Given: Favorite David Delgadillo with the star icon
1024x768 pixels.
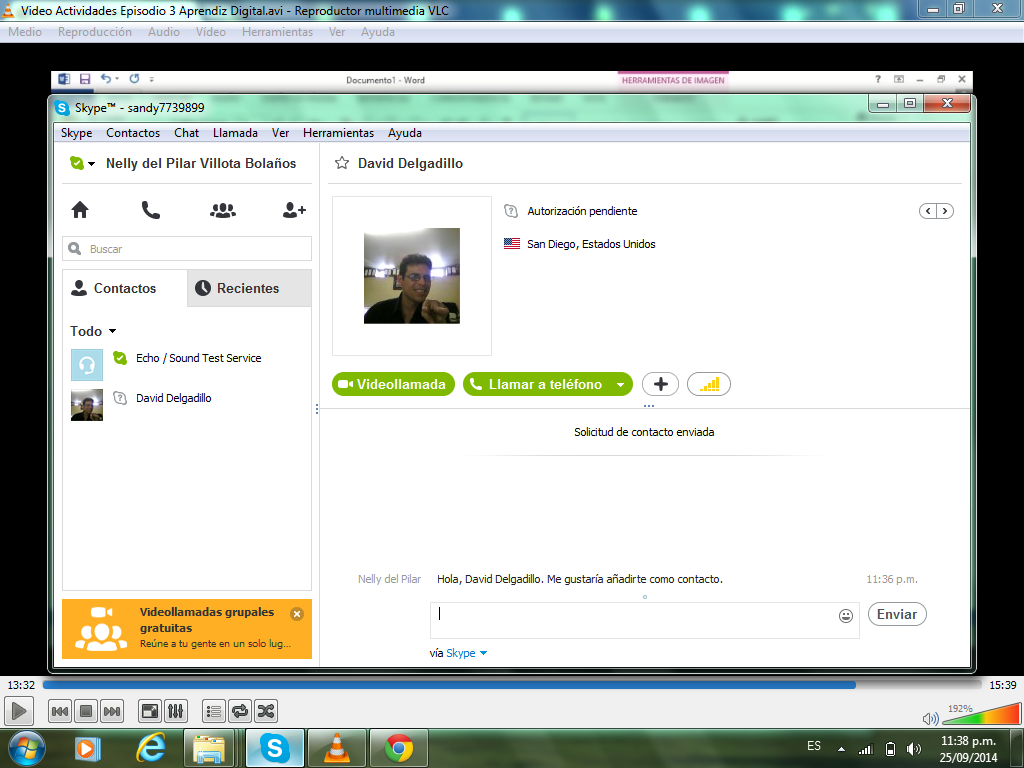Looking at the screenshot, I should coord(342,163).
